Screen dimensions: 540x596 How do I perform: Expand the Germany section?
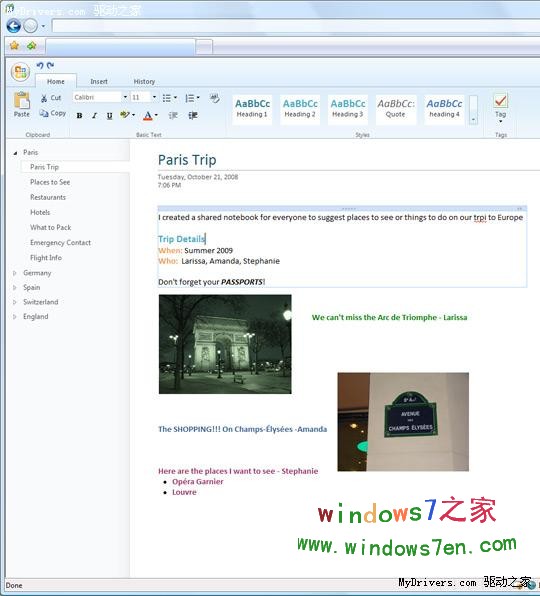15,273
